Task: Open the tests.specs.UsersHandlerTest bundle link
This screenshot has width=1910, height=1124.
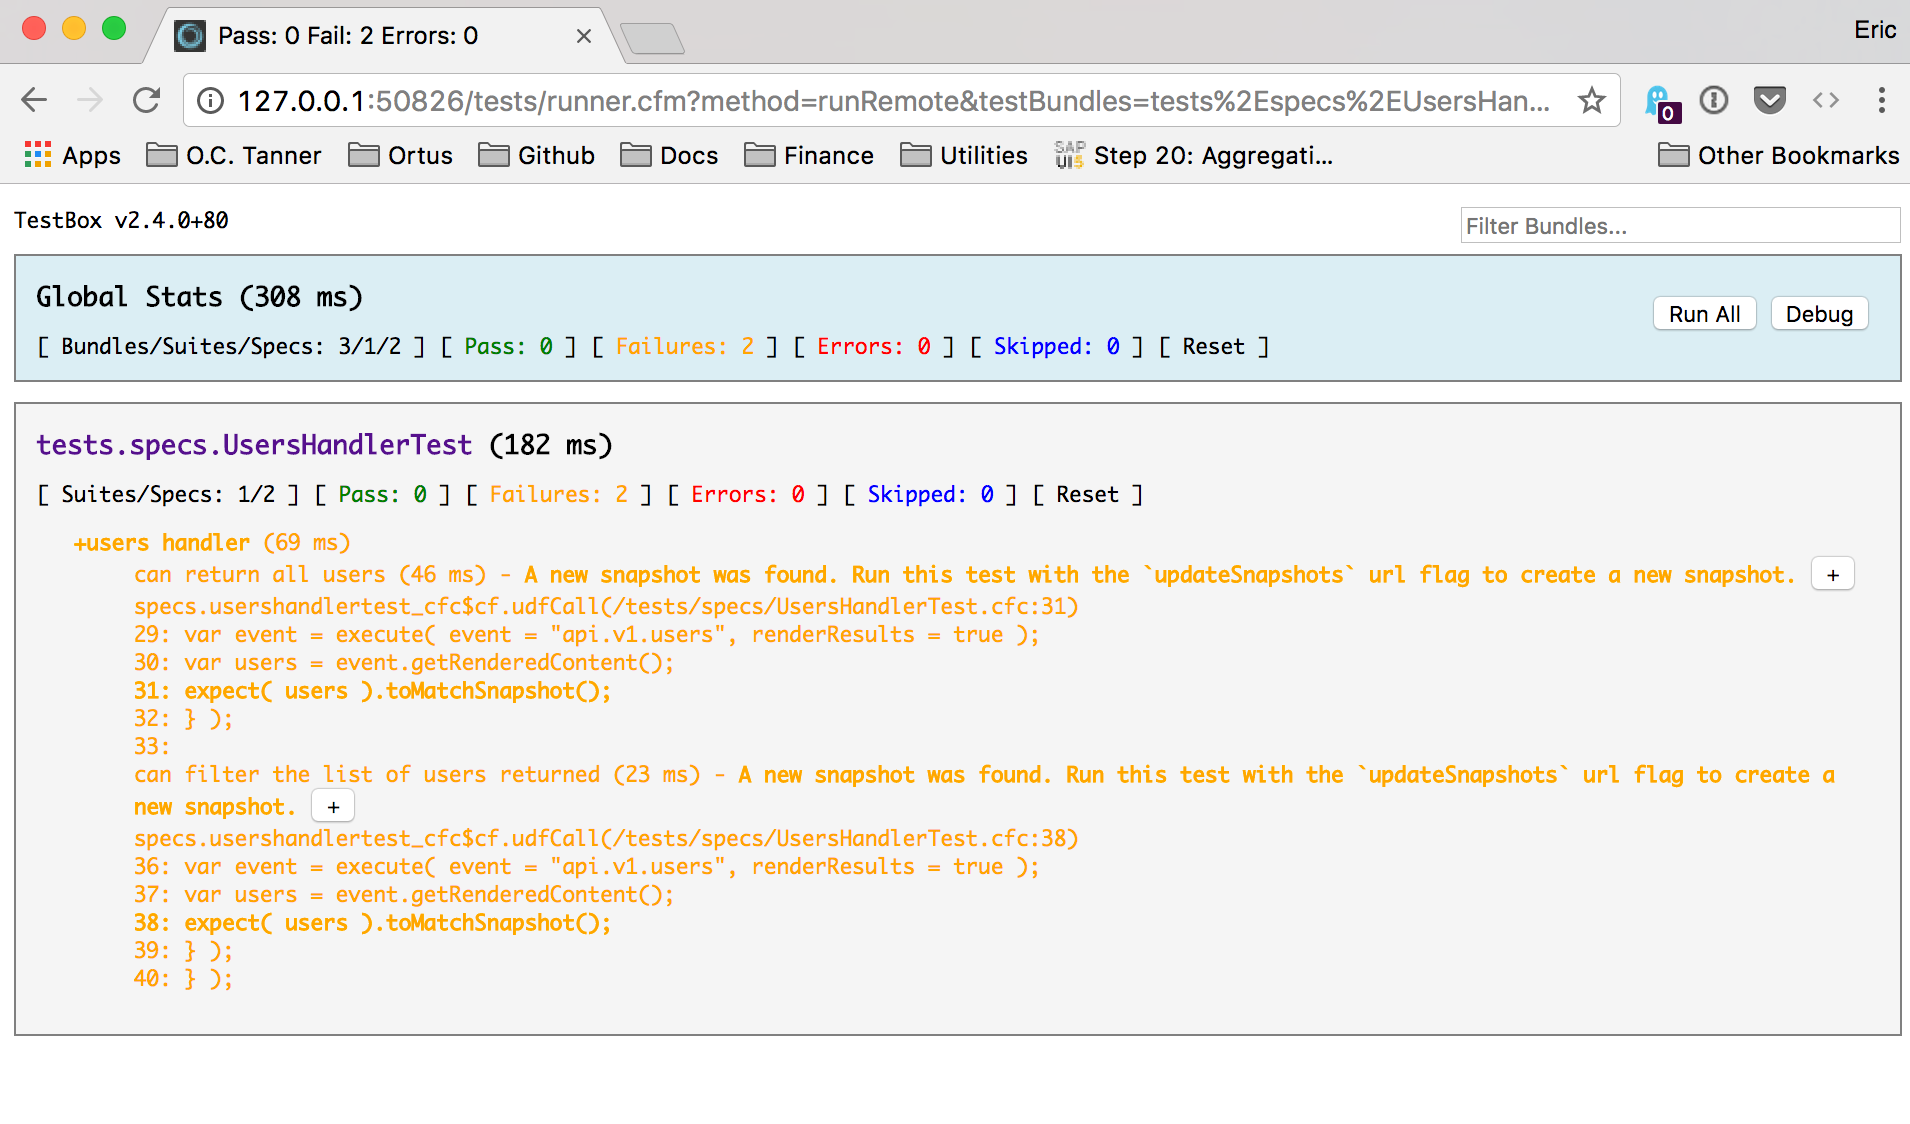Action: [x=254, y=445]
